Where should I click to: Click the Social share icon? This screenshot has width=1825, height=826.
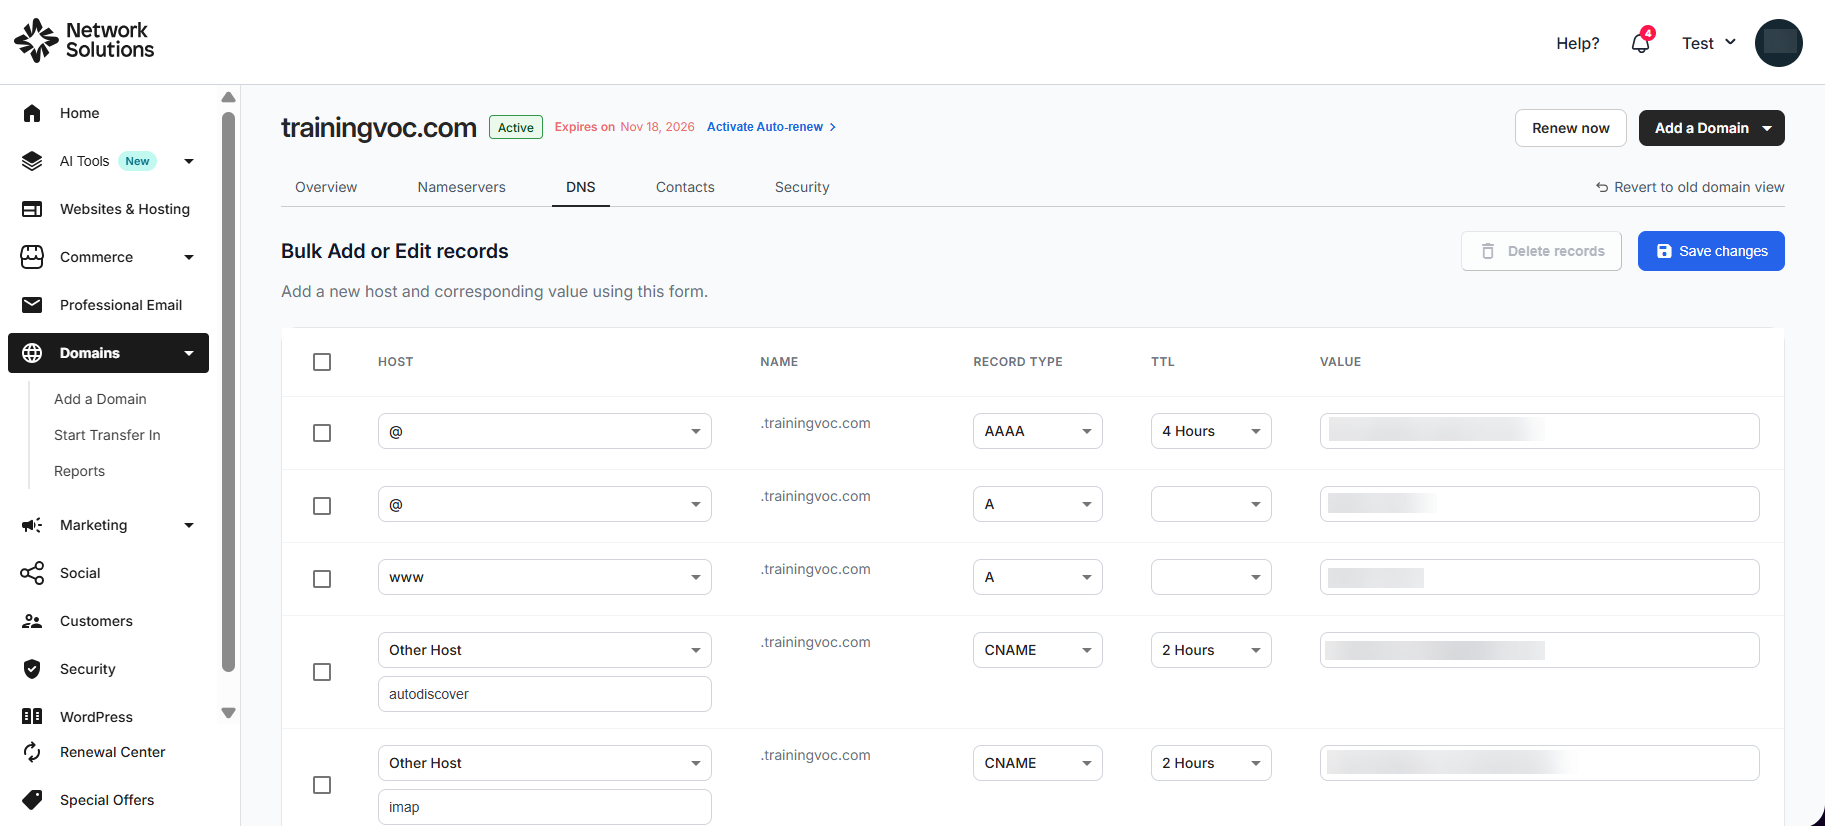[x=32, y=573]
